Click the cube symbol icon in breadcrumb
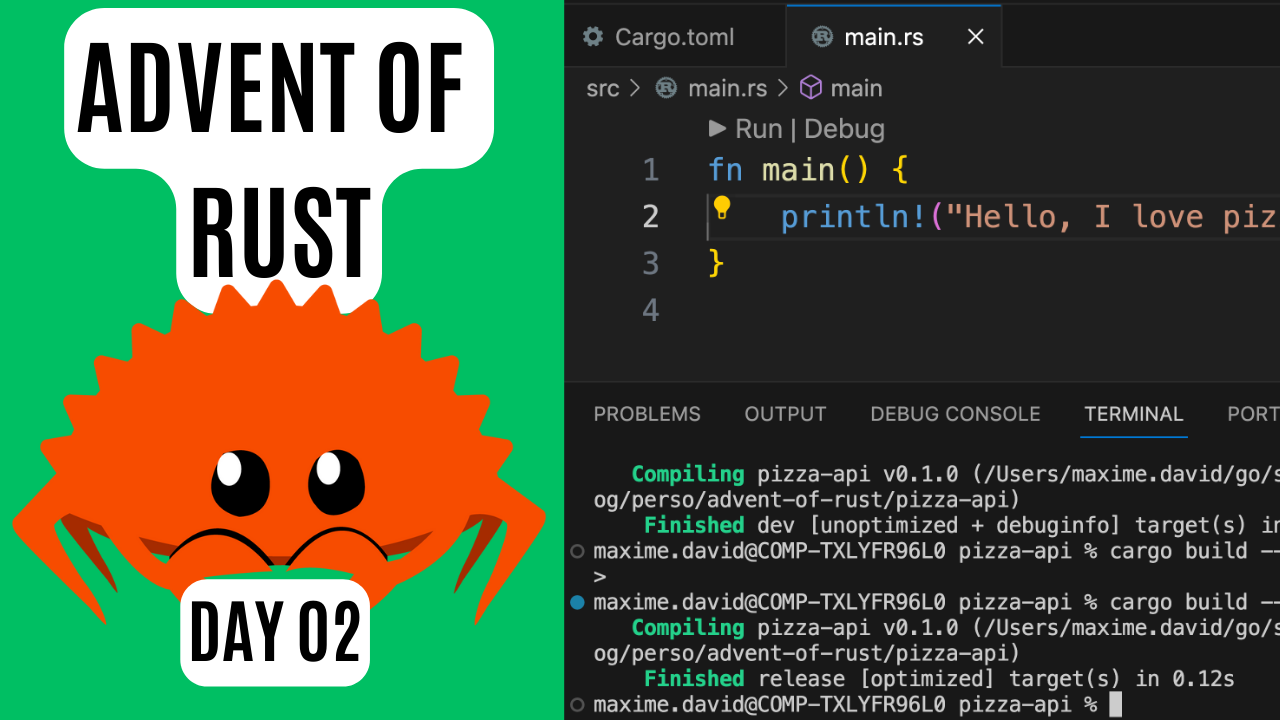The image size is (1280, 720). (811, 88)
